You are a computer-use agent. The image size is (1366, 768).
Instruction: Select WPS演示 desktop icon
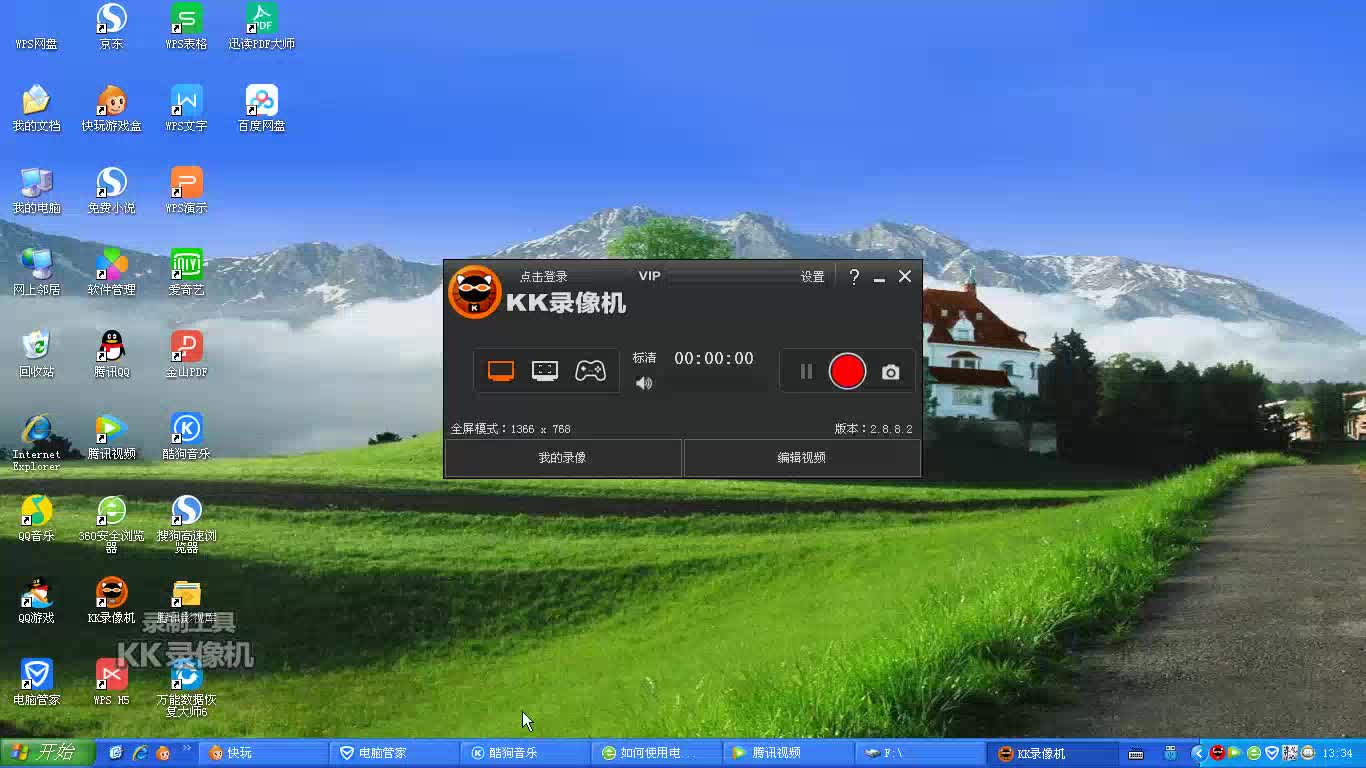point(186,191)
